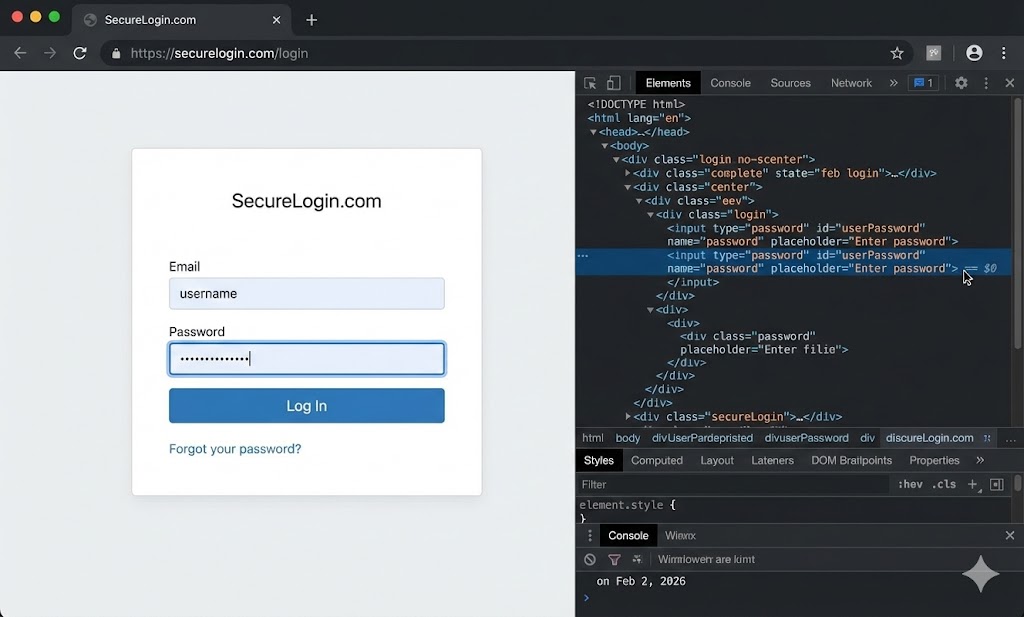Add new style rule with the plus icon
Viewport: 1024px width, 617px height.
(972, 484)
